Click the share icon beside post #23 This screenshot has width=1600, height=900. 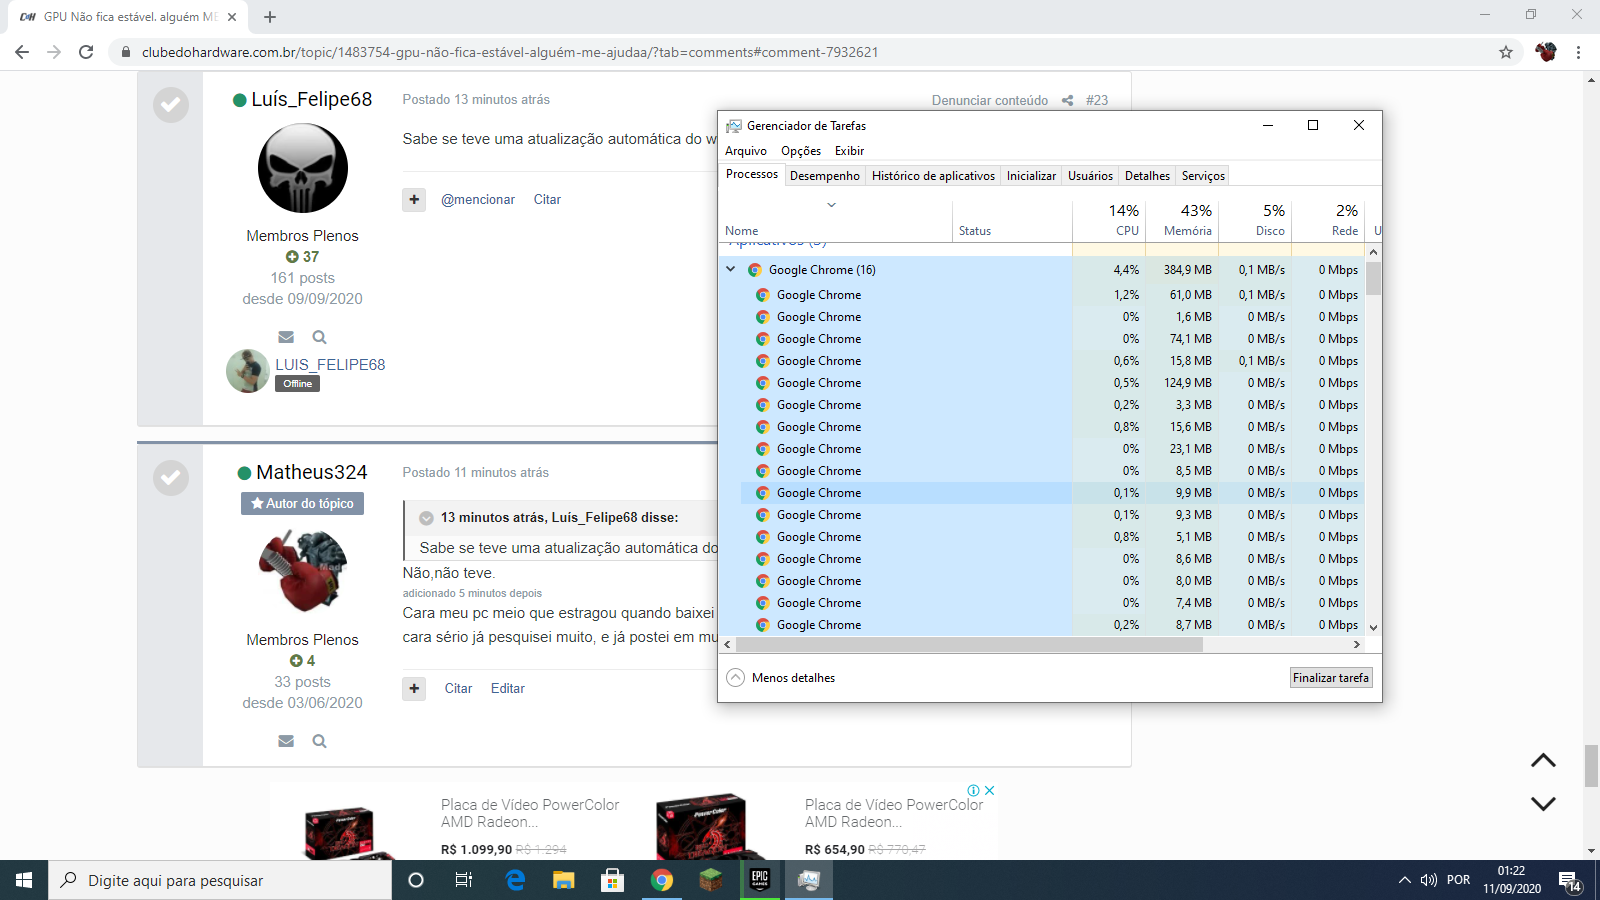click(1067, 100)
